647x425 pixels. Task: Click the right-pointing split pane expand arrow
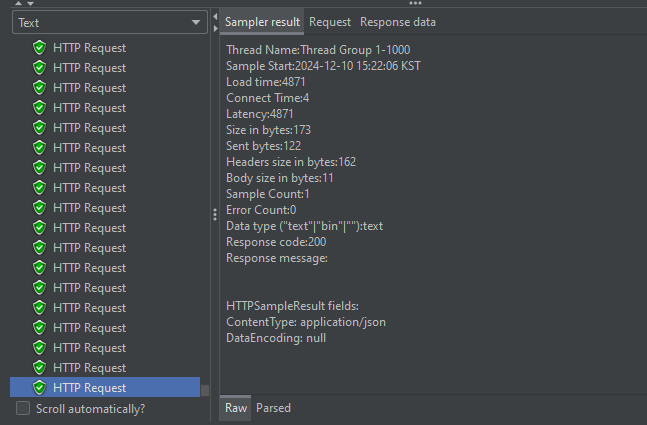point(215,27)
